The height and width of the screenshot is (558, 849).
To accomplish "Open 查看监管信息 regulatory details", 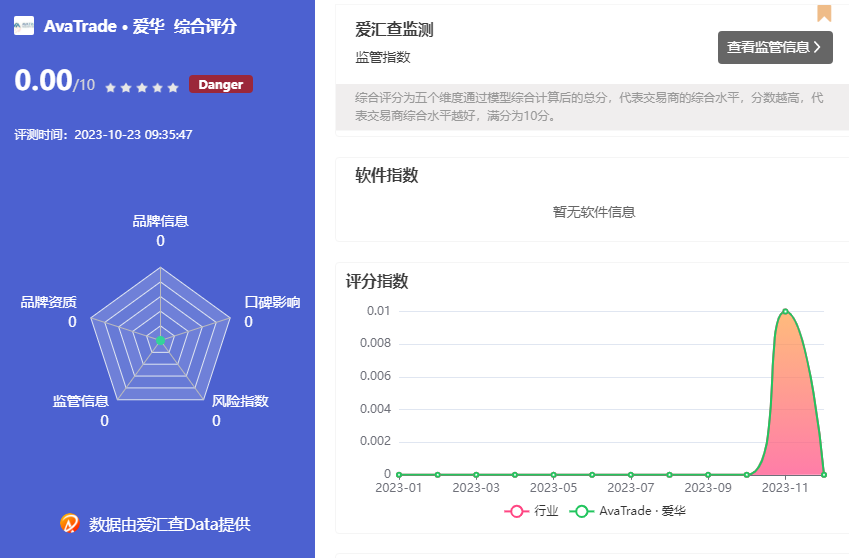I will click(x=774, y=47).
